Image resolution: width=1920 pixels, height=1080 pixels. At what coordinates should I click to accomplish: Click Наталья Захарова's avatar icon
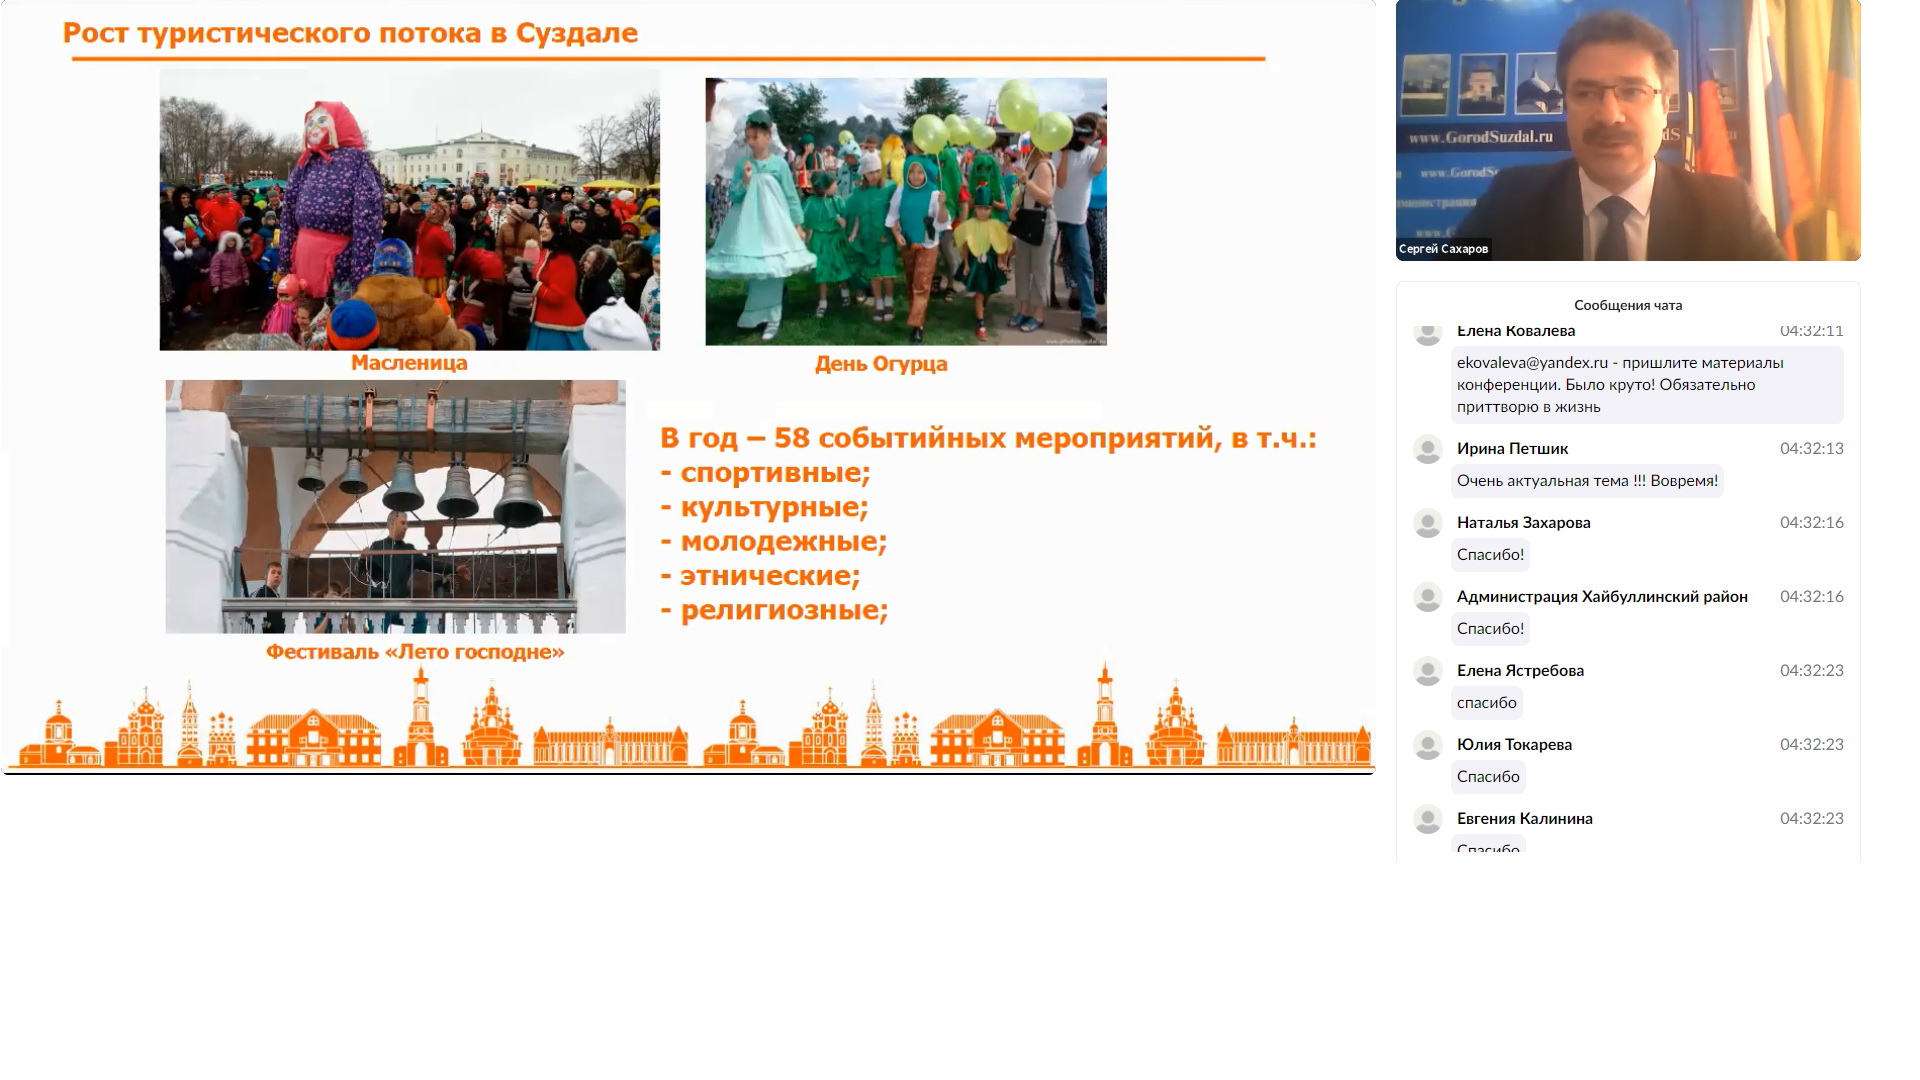(1428, 524)
